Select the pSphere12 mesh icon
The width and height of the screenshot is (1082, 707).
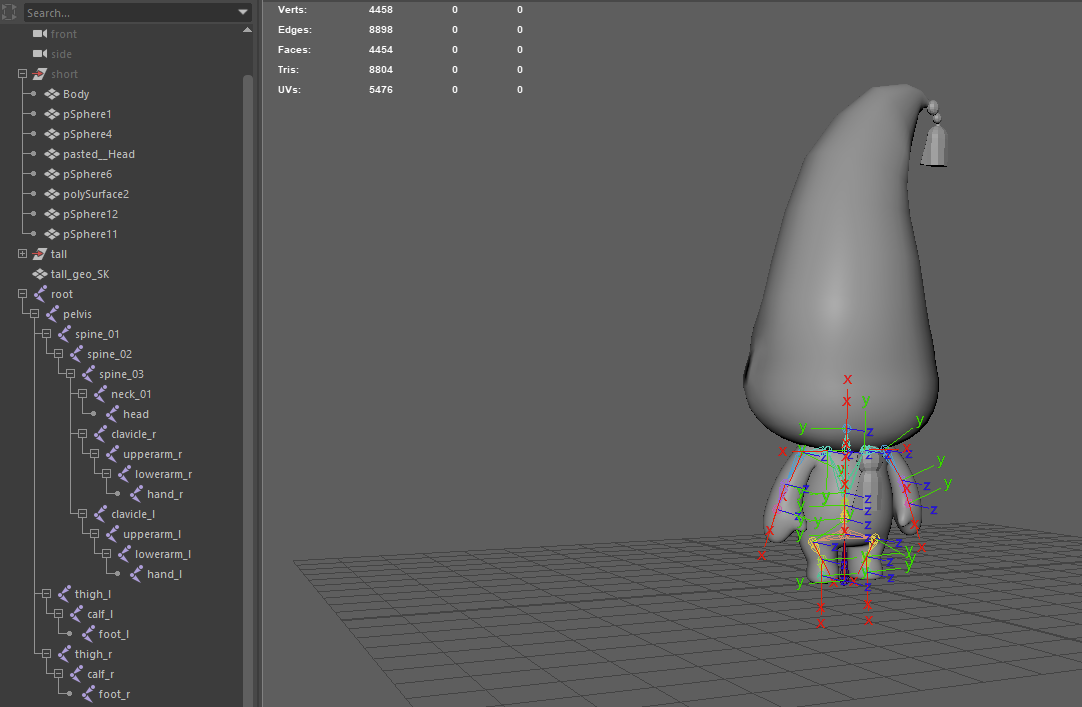pyautogui.click(x=52, y=214)
